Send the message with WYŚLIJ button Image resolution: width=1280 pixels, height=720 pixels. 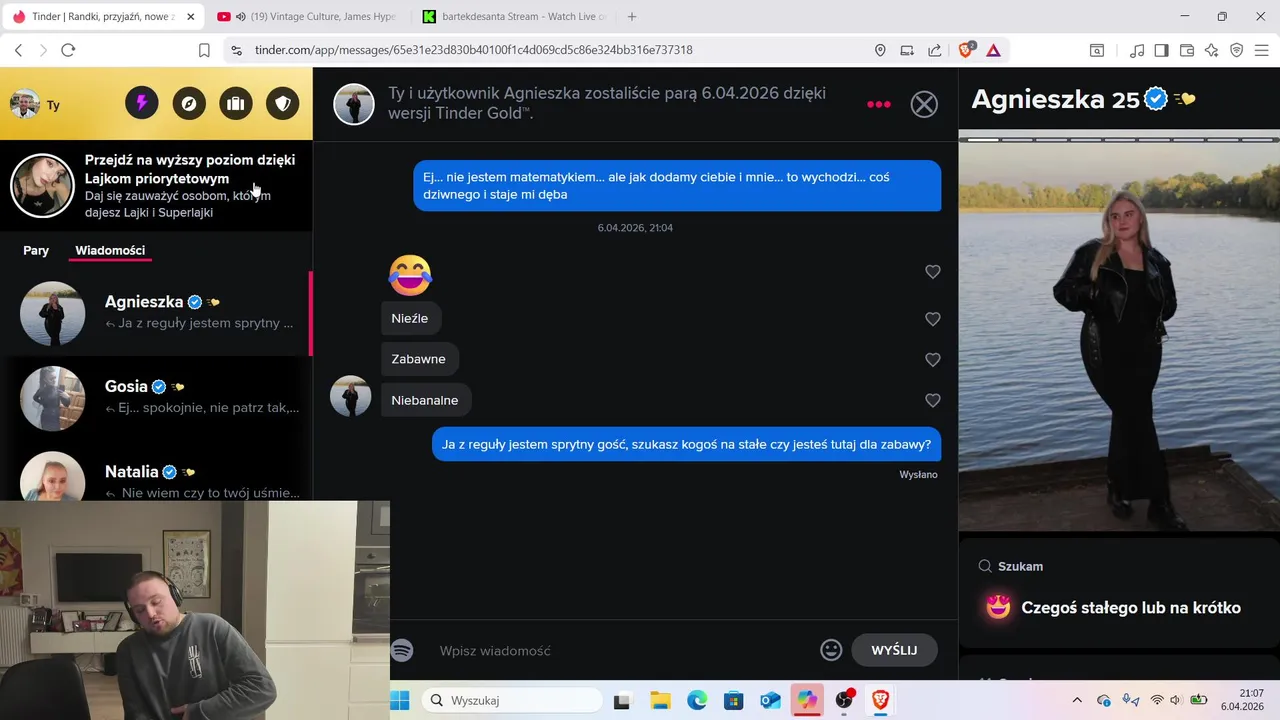(894, 650)
